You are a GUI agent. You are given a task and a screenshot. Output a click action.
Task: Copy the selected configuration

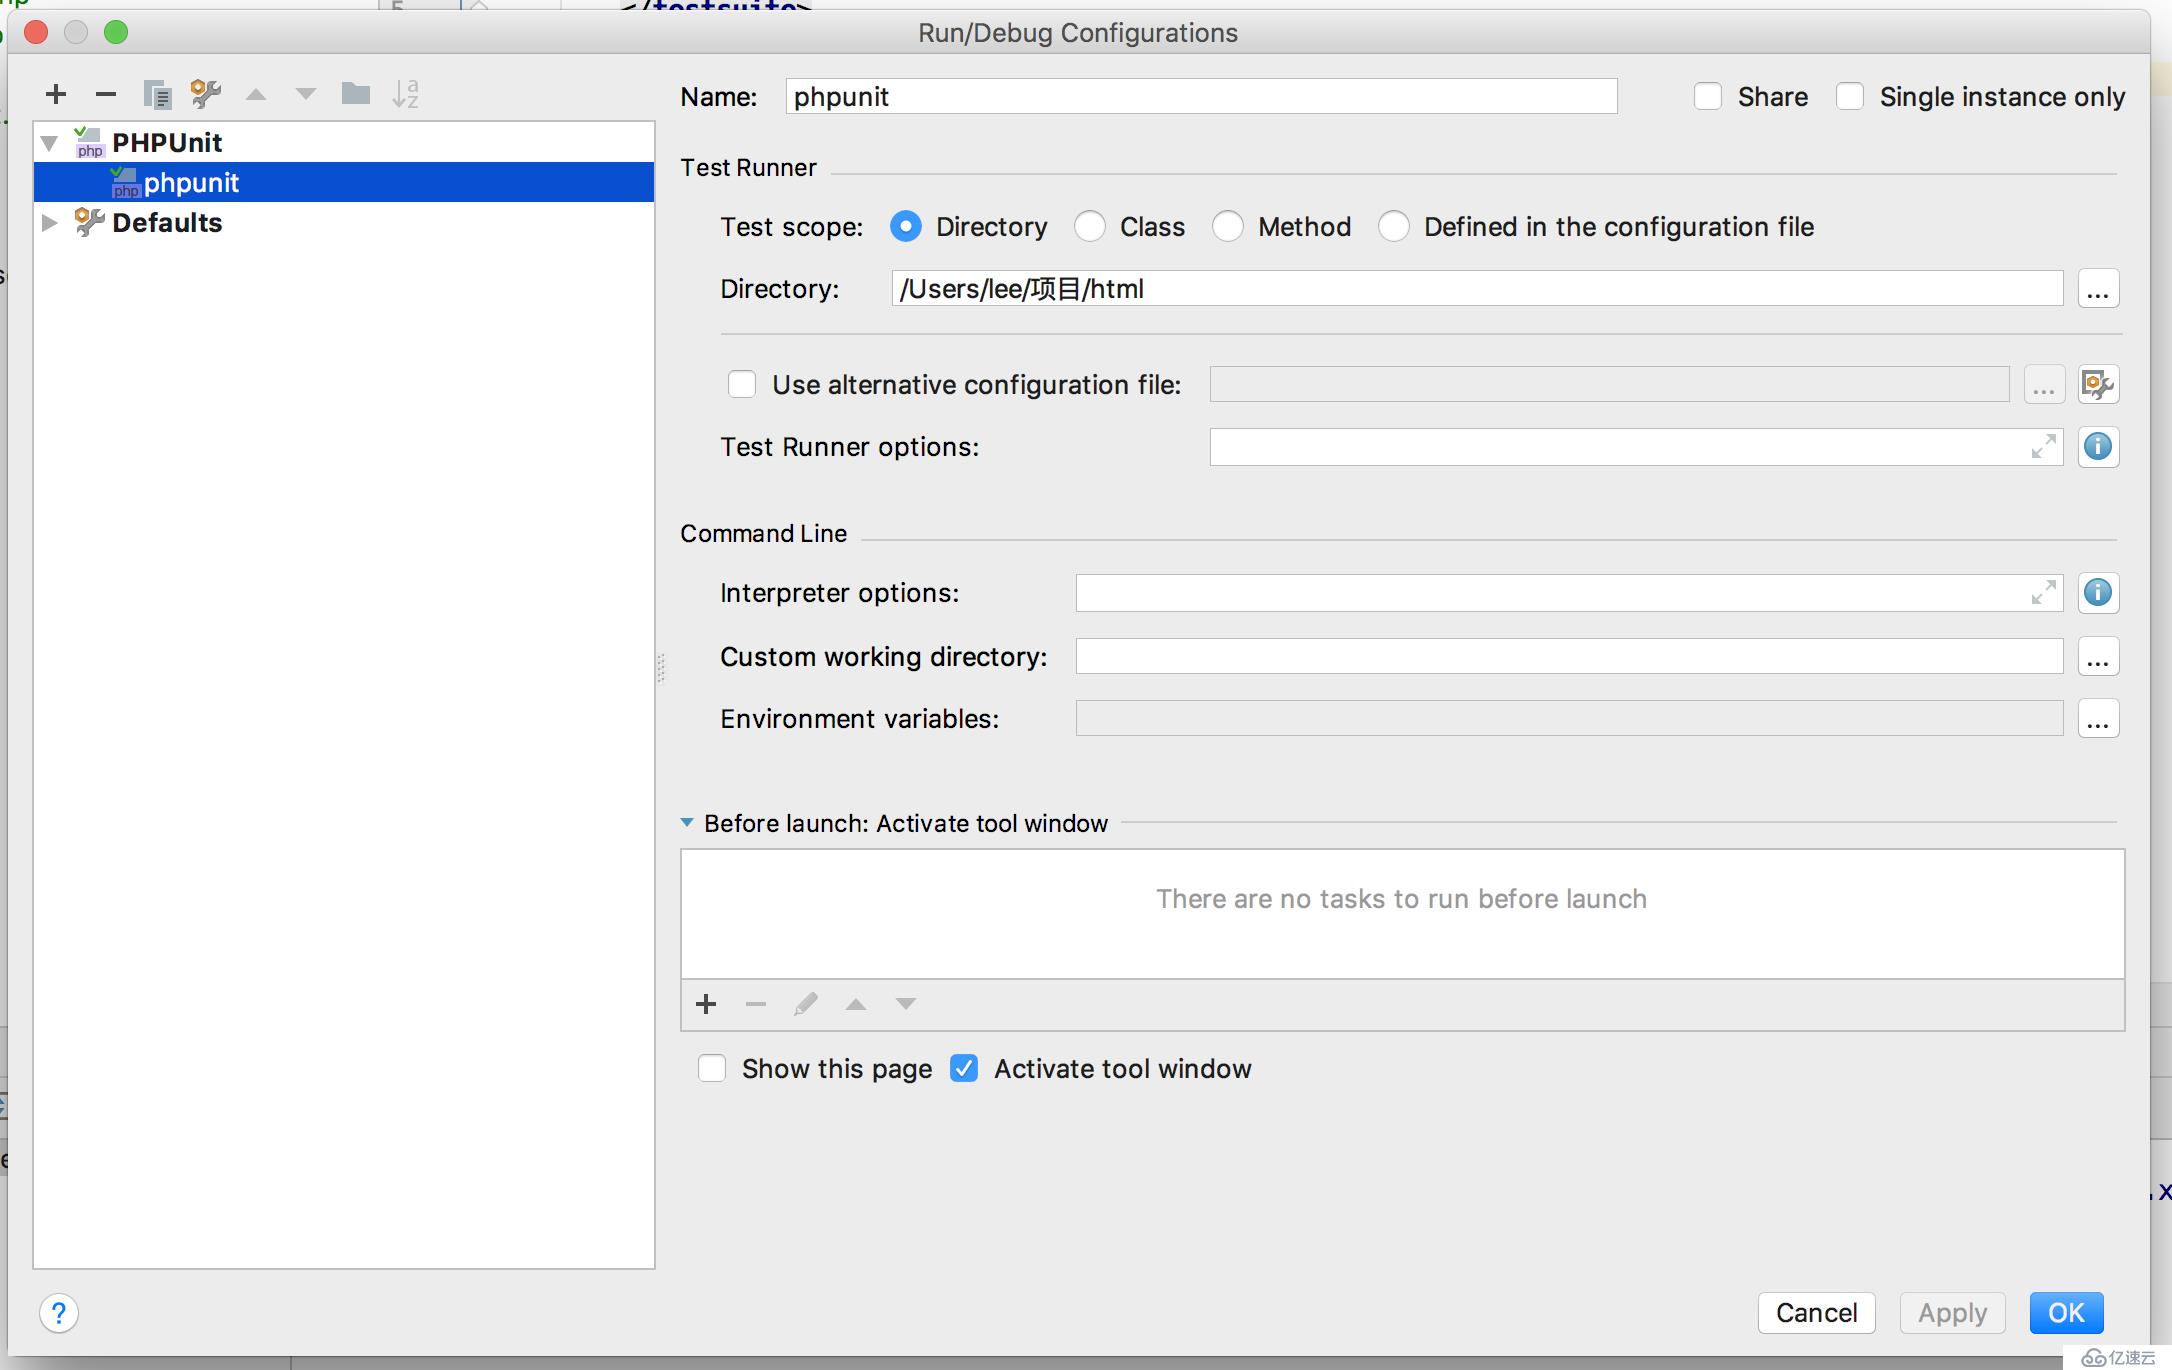click(157, 94)
